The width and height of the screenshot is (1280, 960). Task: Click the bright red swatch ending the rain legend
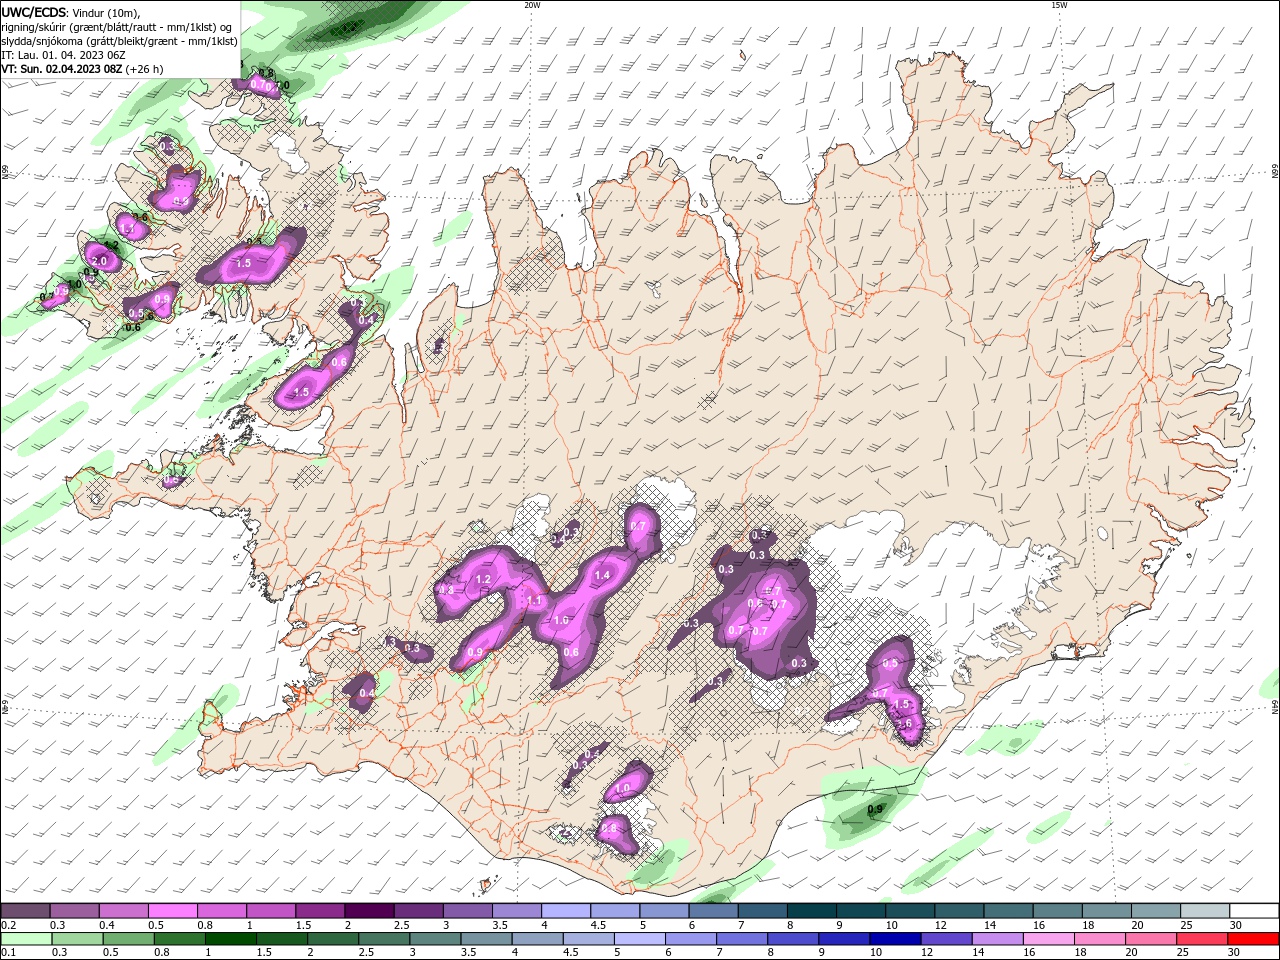(x=1254, y=939)
